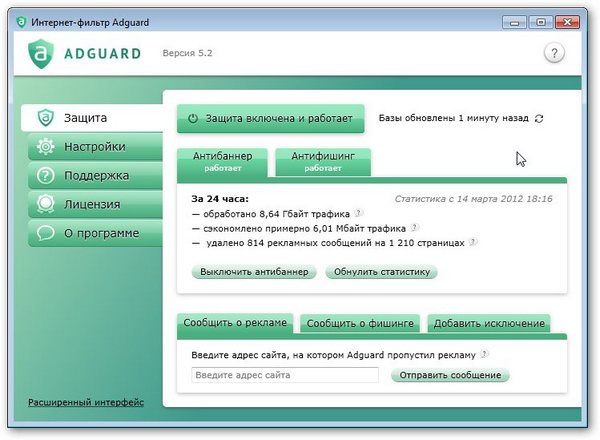The height and width of the screenshot is (440, 600).
Task: Disable antibanner using Выключить антибаннер
Action: click(254, 272)
